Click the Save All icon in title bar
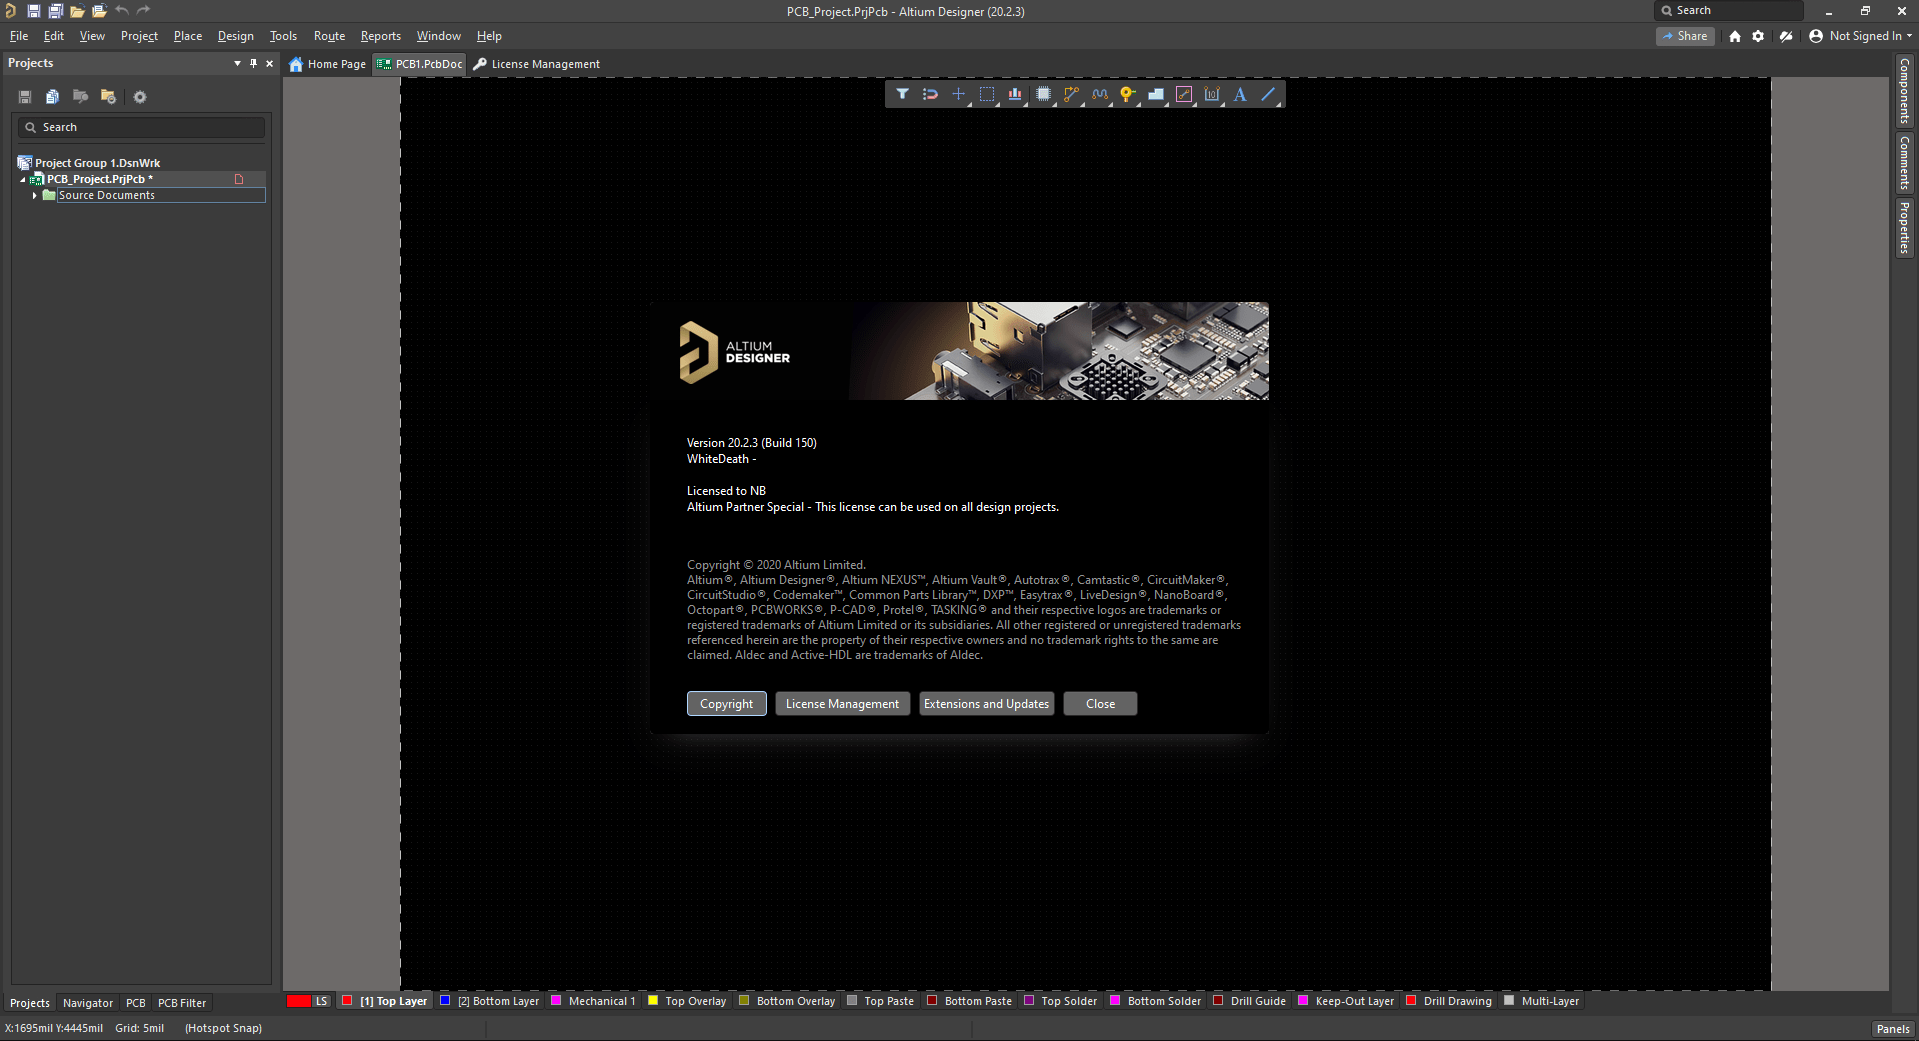The image size is (1919, 1041). [x=55, y=11]
